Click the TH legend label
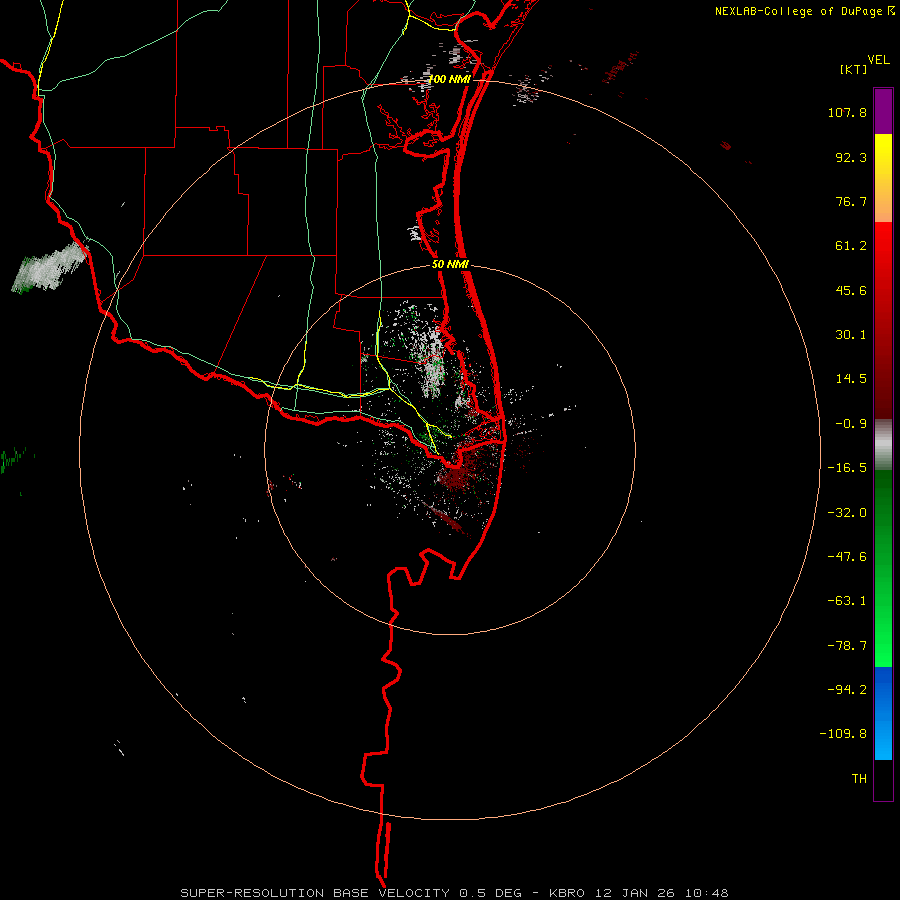This screenshot has height=900, width=900. [x=859, y=779]
